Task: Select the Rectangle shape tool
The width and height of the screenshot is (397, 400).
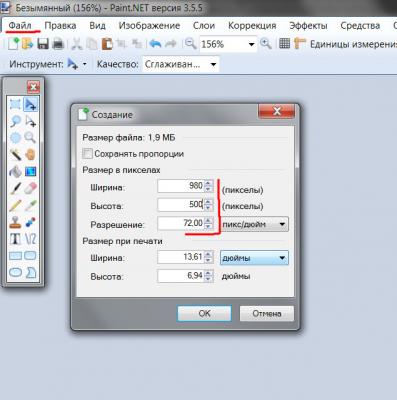Action: coord(15,256)
